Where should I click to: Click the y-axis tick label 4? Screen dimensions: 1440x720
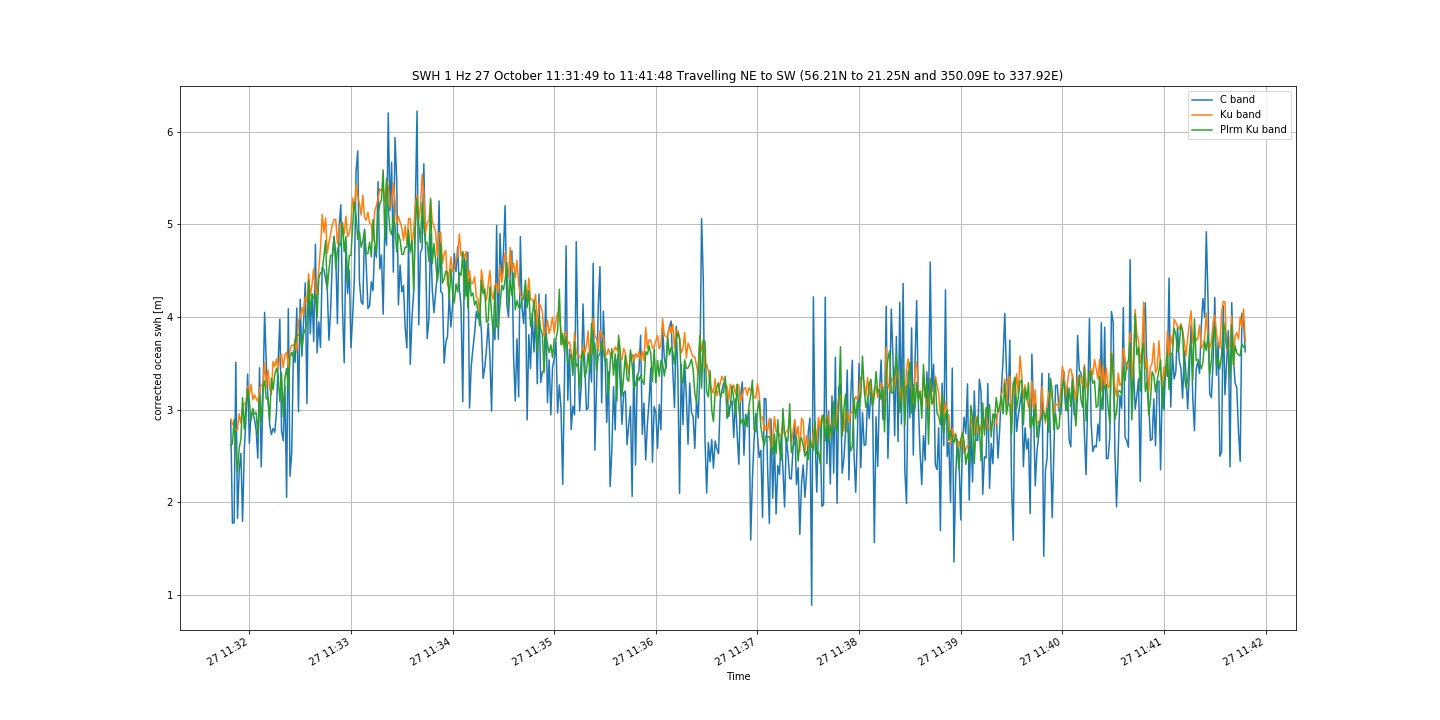click(170, 317)
